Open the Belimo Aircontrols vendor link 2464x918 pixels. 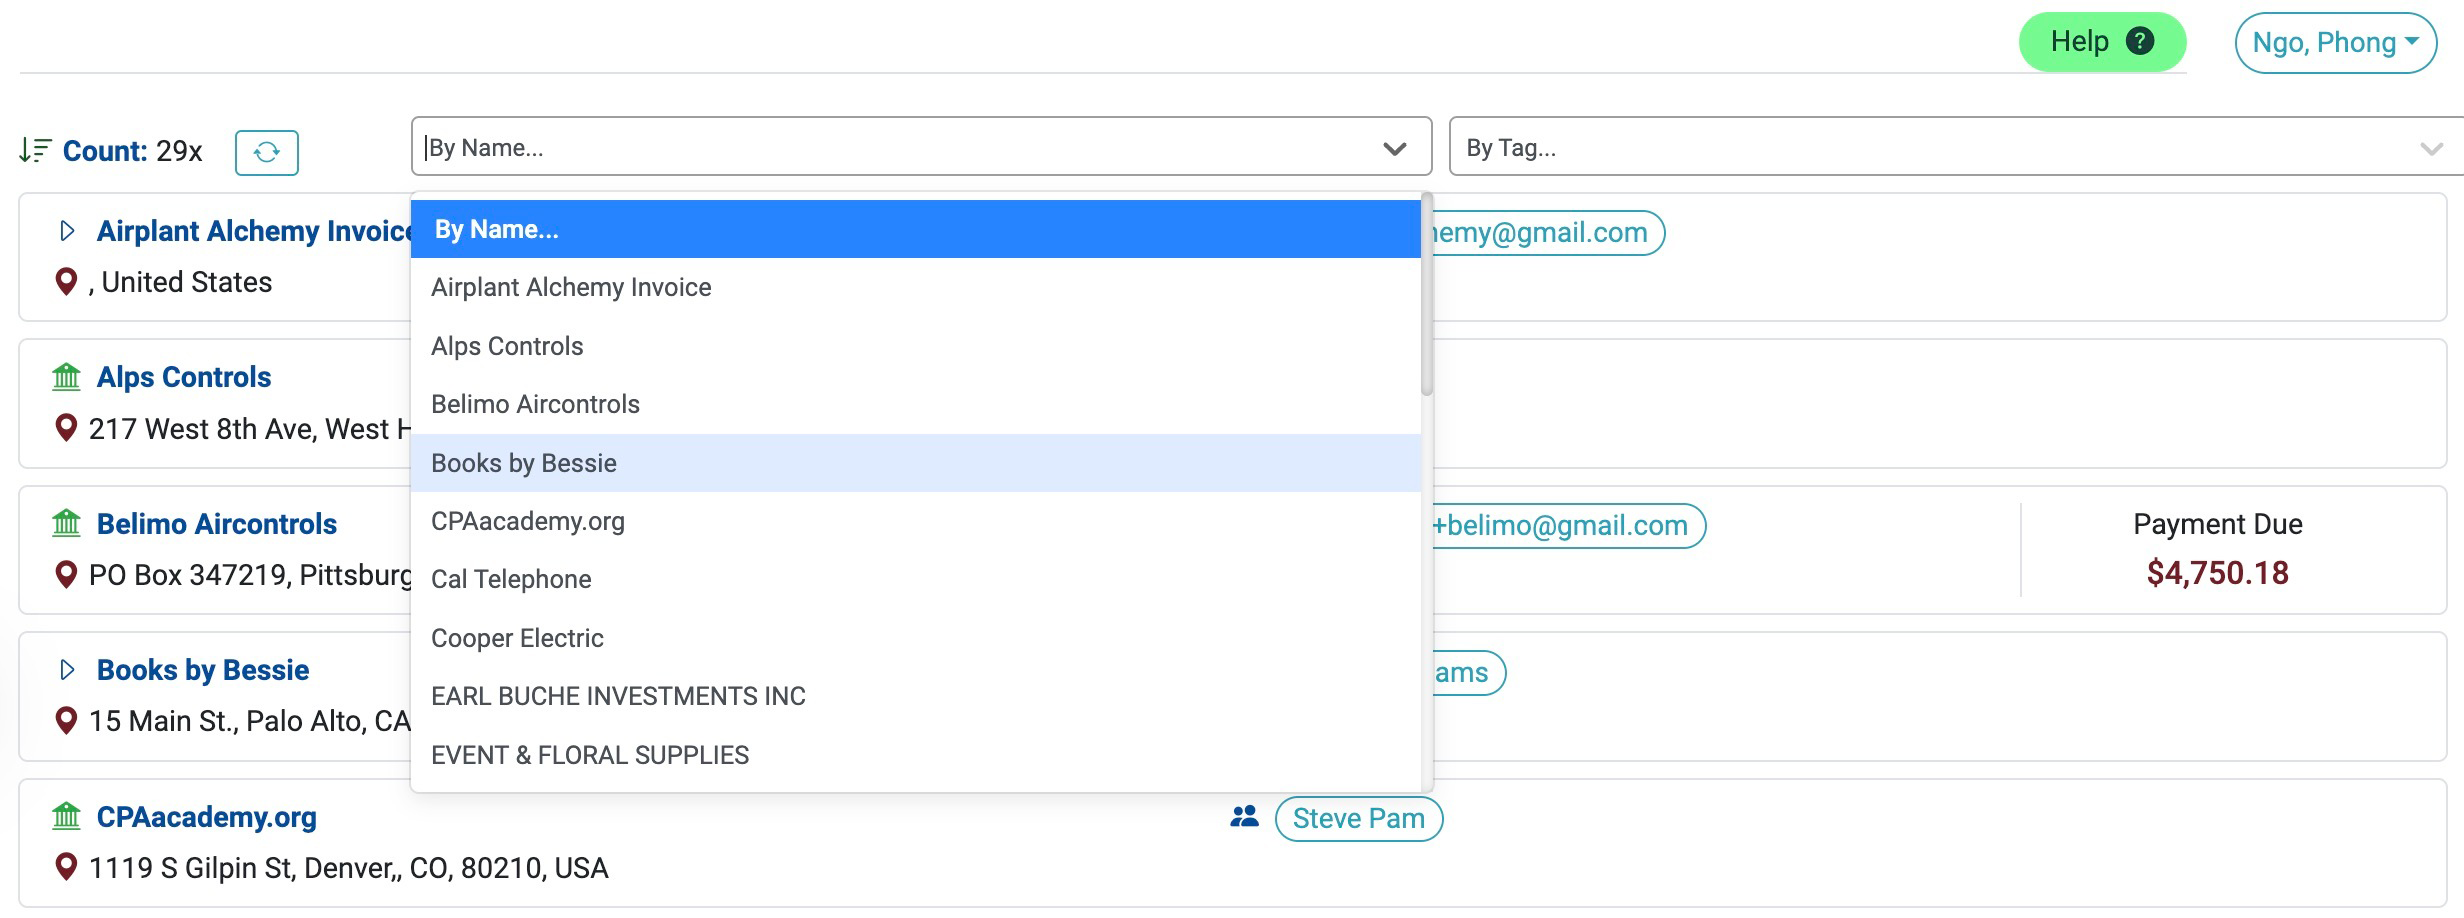[217, 524]
